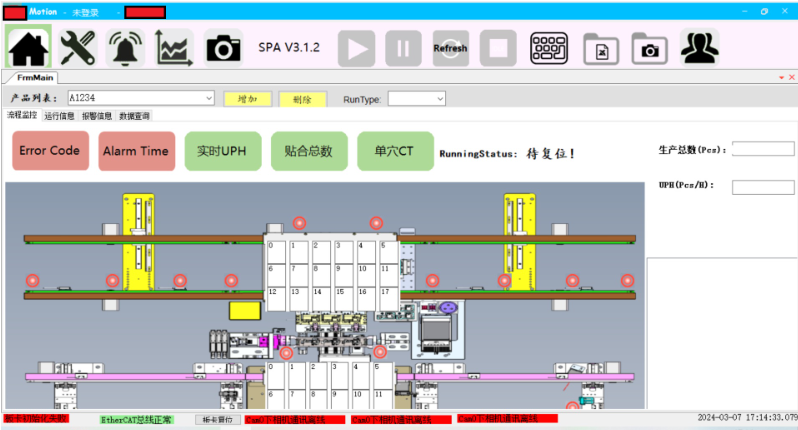
Task: Open the folder with camera icon
Action: (650, 47)
